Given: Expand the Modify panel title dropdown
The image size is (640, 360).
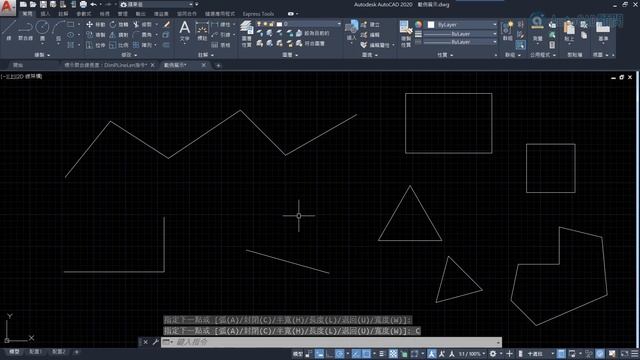Looking at the screenshot, I should tap(129, 55).
